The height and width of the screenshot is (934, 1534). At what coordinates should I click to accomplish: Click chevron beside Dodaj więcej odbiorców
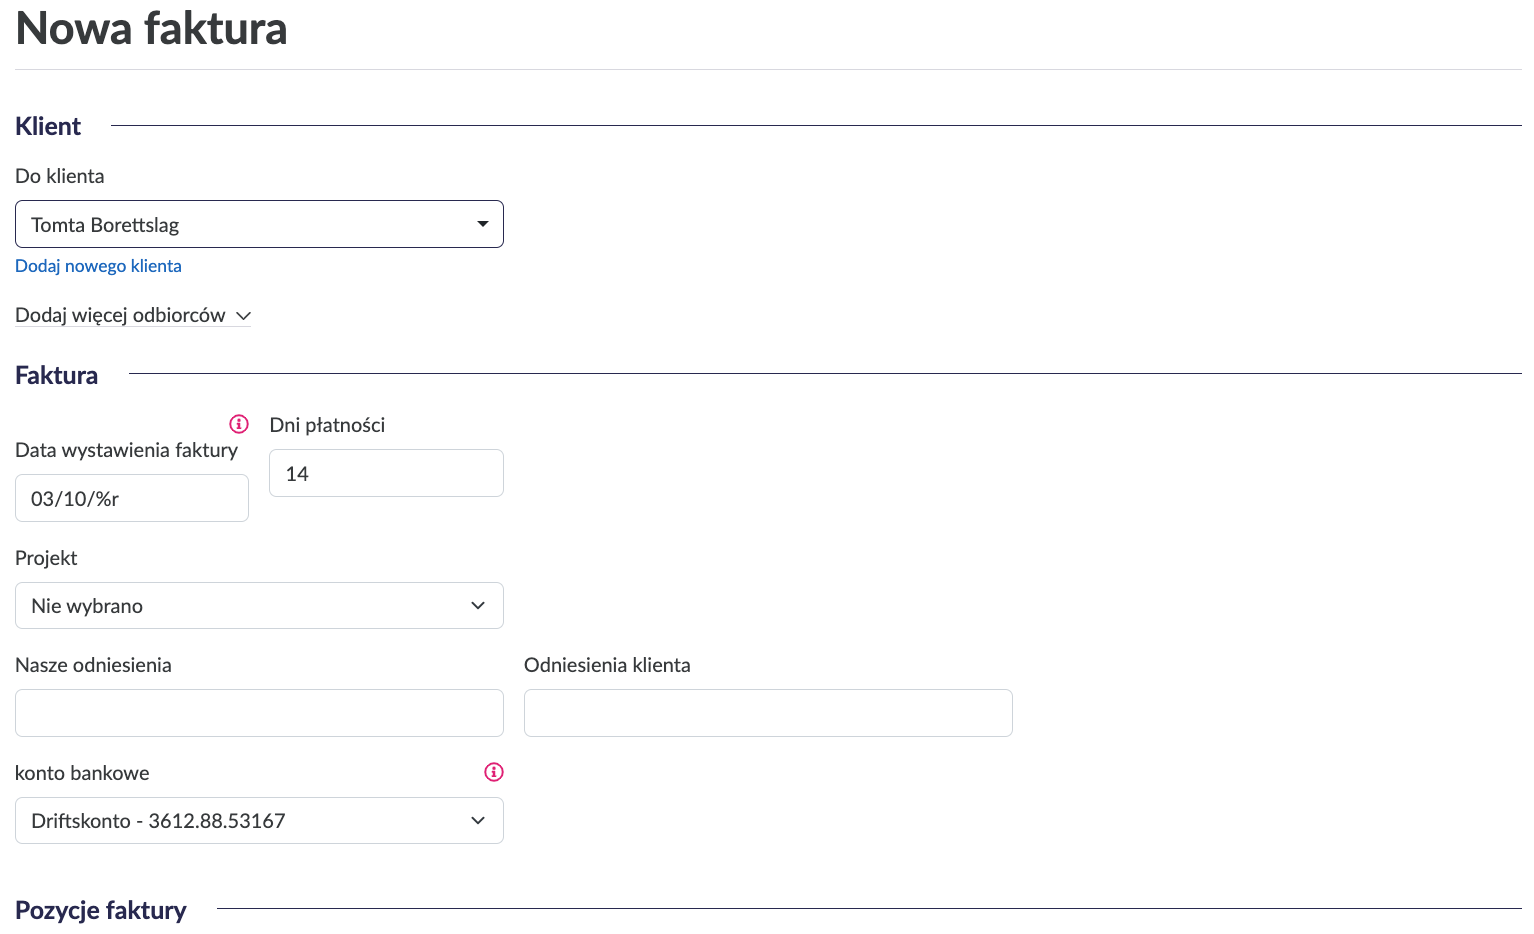point(243,316)
